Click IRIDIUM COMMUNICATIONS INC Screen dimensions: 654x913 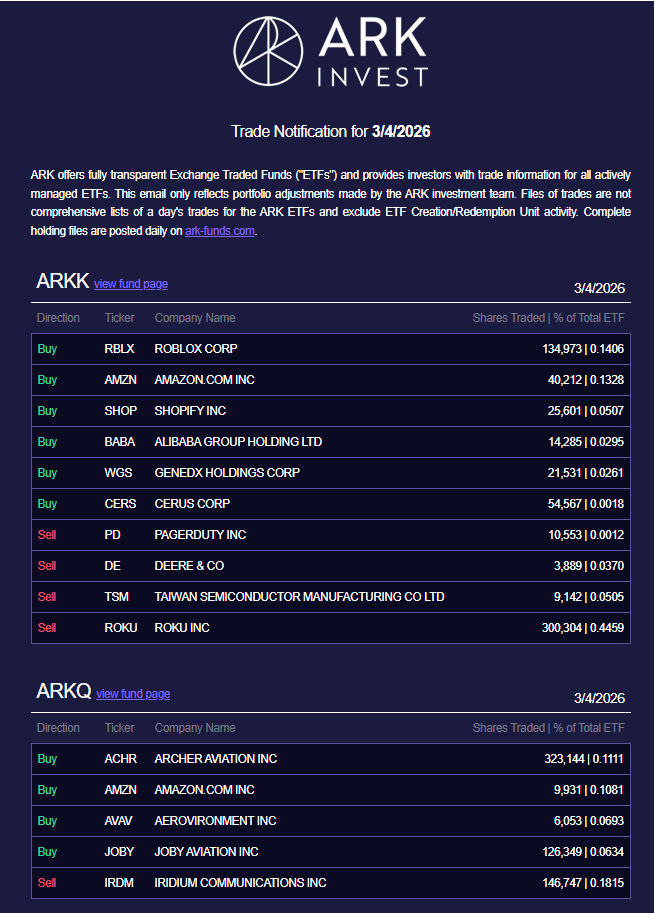pos(241,883)
